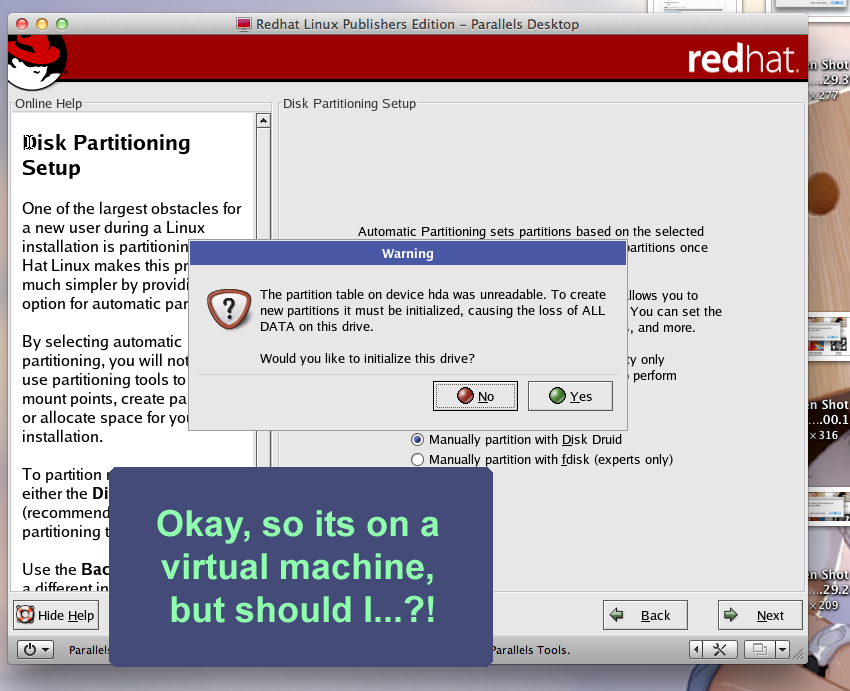Select Manually partition with fdisk option
850x691 pixels.
click(418, 459)
